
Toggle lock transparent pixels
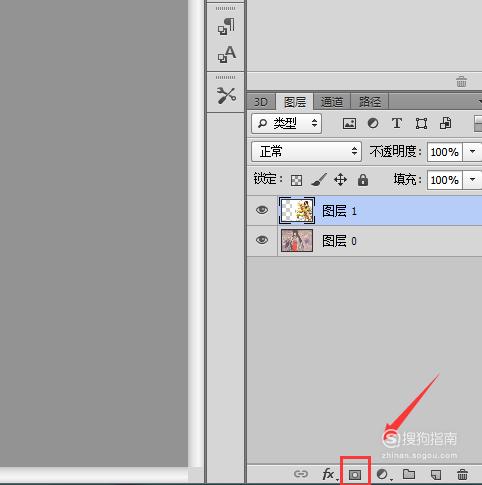tap(296, 180)
